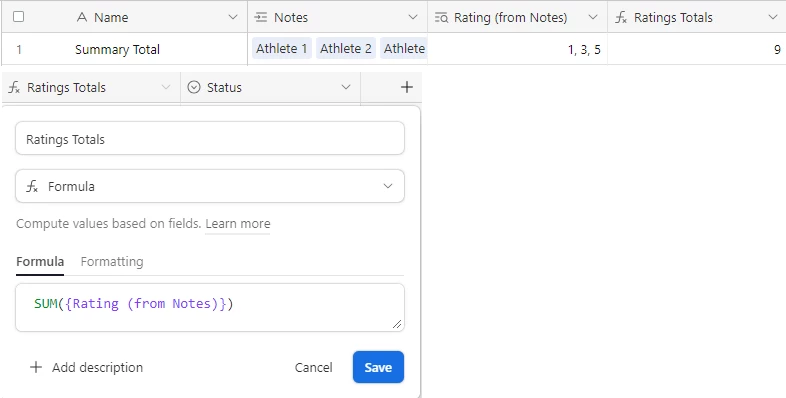Screen dimensions: 786x398
Task: Click the formula editor resize handle
Action: (397, 324)
